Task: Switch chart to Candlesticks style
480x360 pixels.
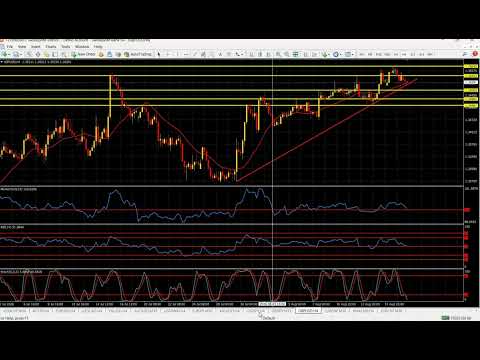Action: (x=260, y=54)
